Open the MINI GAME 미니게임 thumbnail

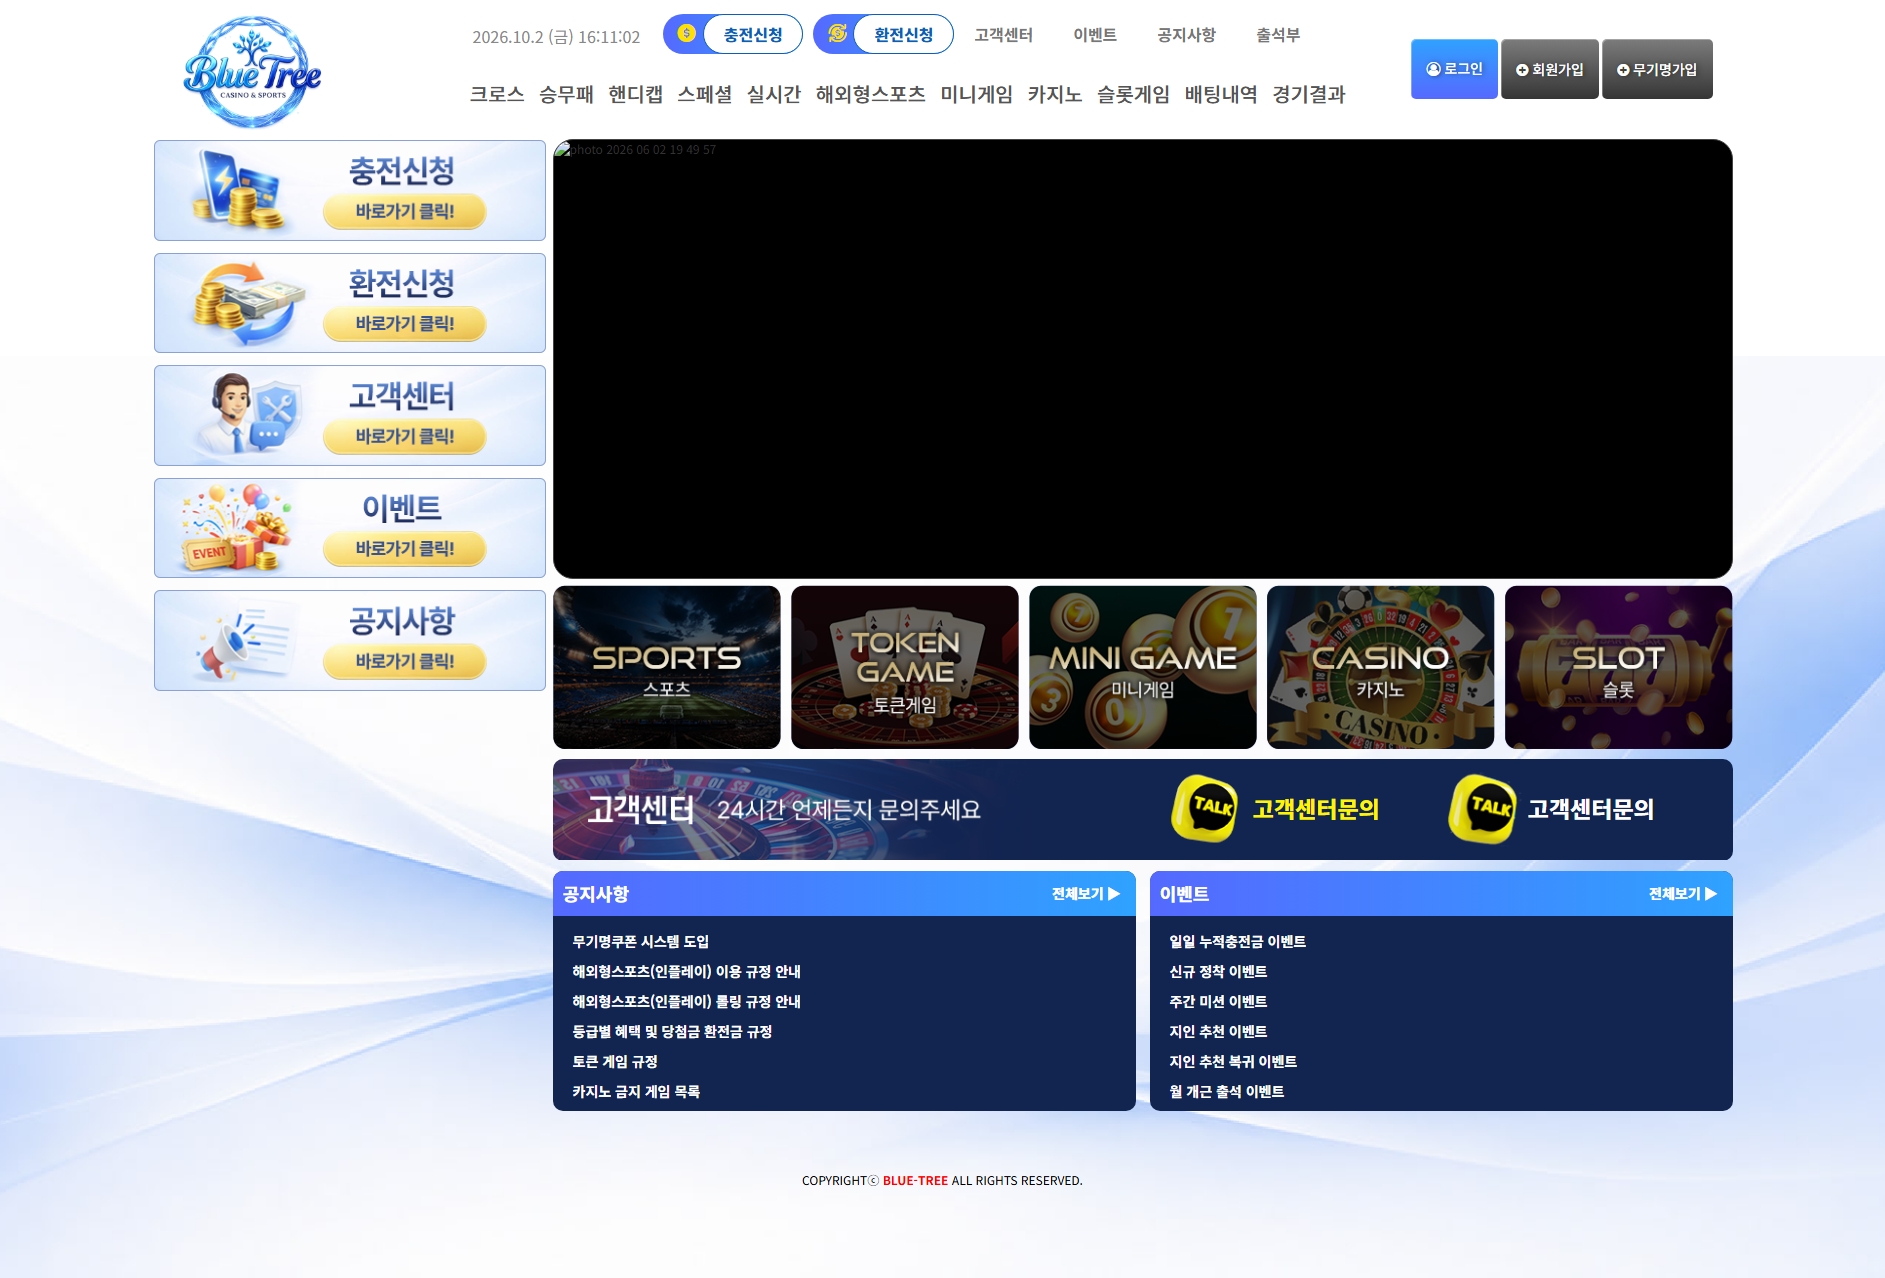(x=1143, y=667)
